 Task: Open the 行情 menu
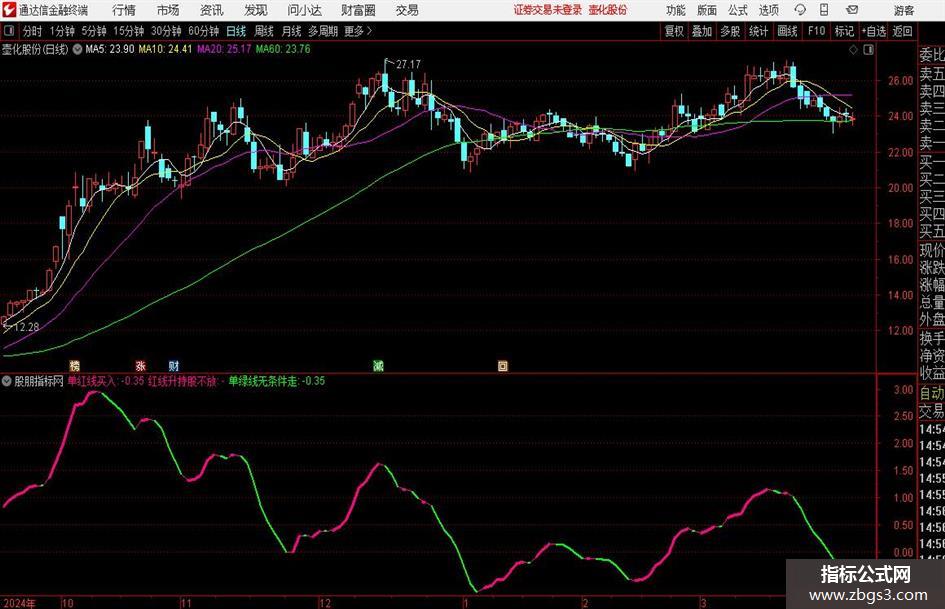click(x=124, y=10)
